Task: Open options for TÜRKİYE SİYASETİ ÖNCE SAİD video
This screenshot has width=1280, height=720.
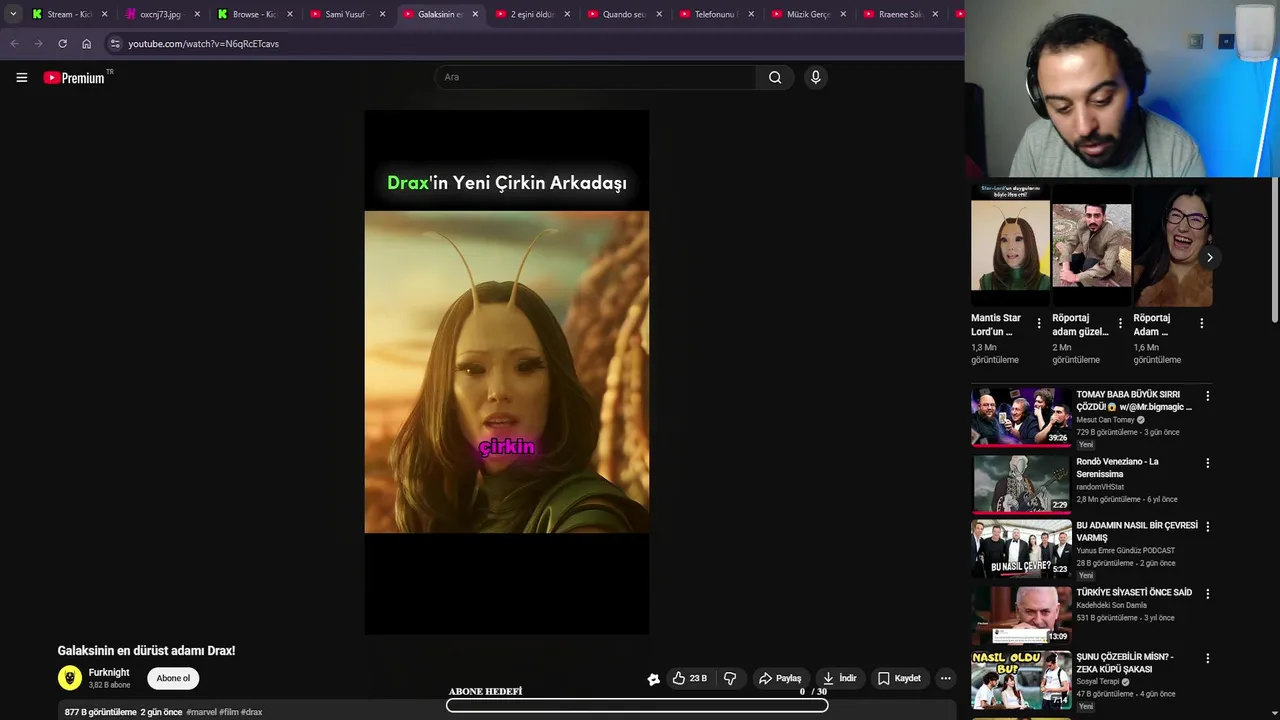Action: tap(1207, 593)
